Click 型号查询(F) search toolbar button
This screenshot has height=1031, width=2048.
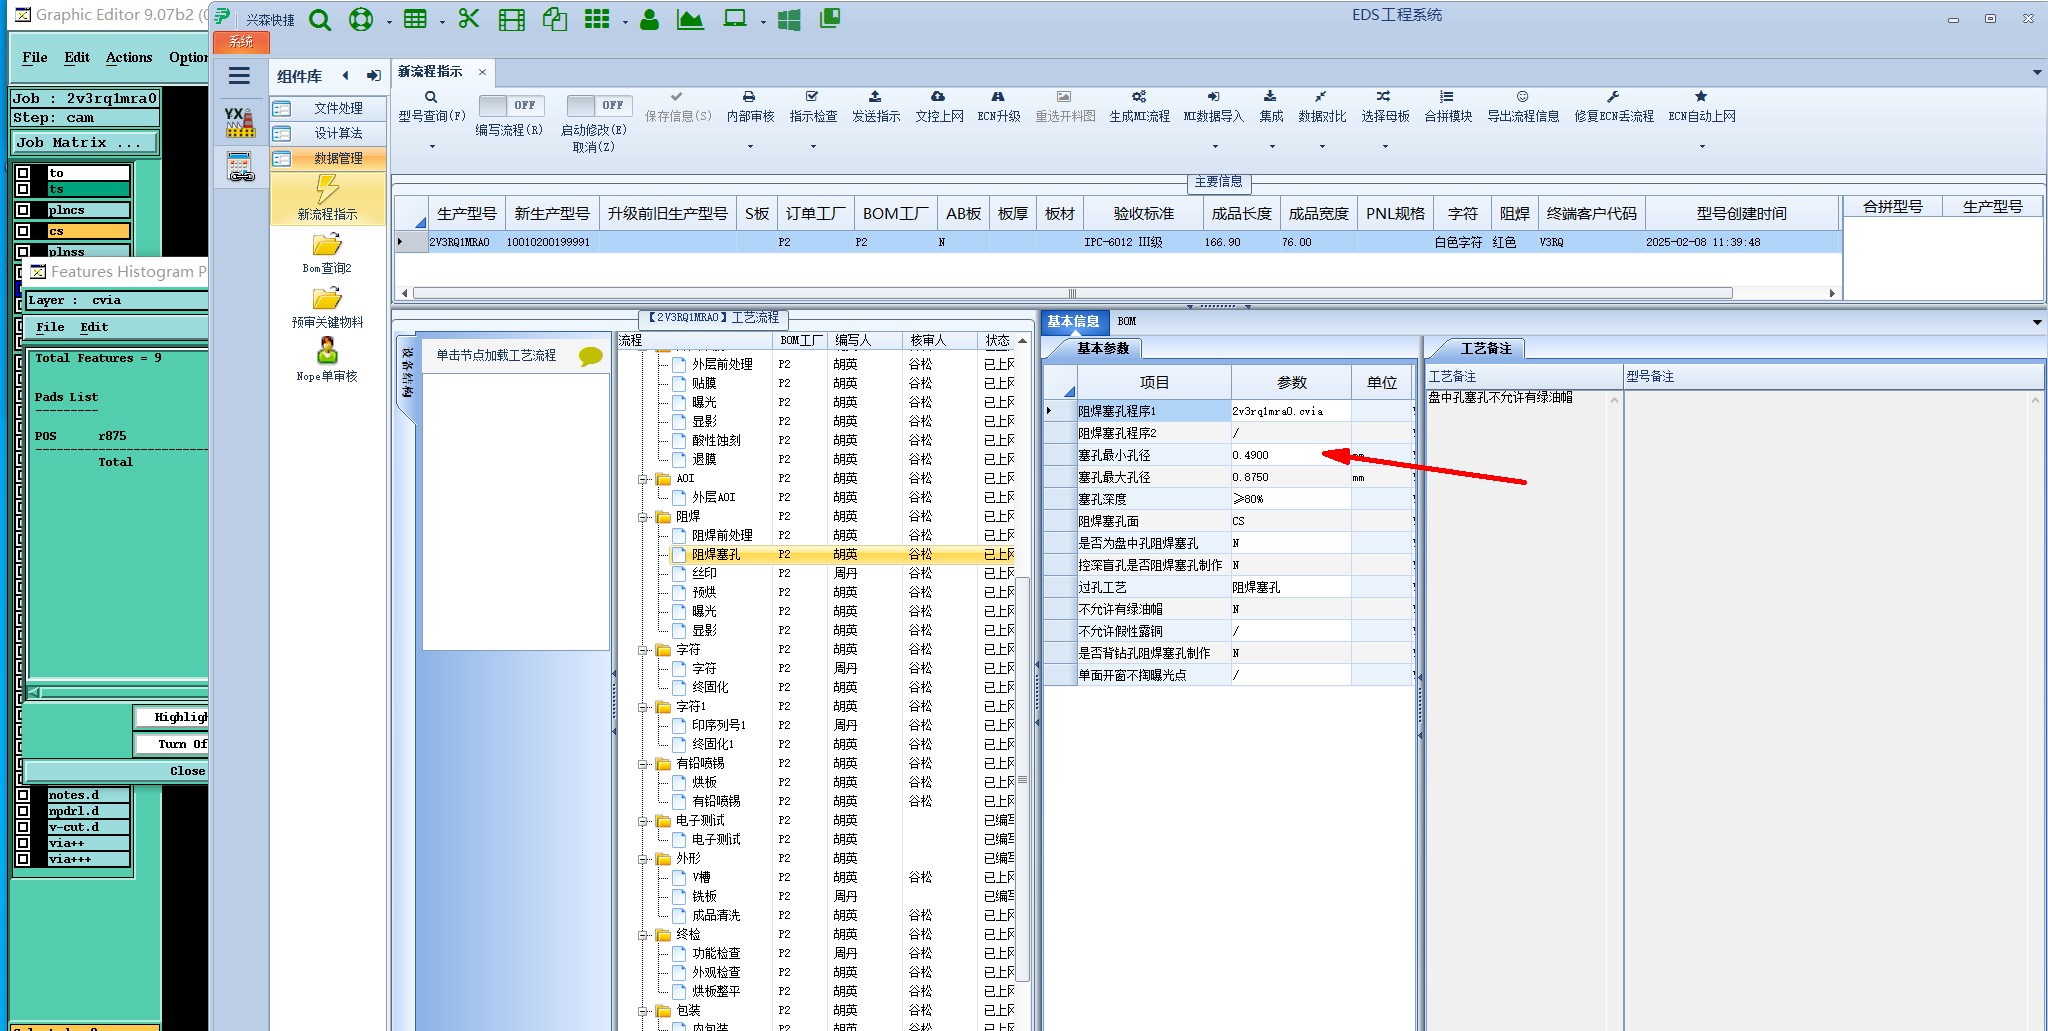[432, 107]
